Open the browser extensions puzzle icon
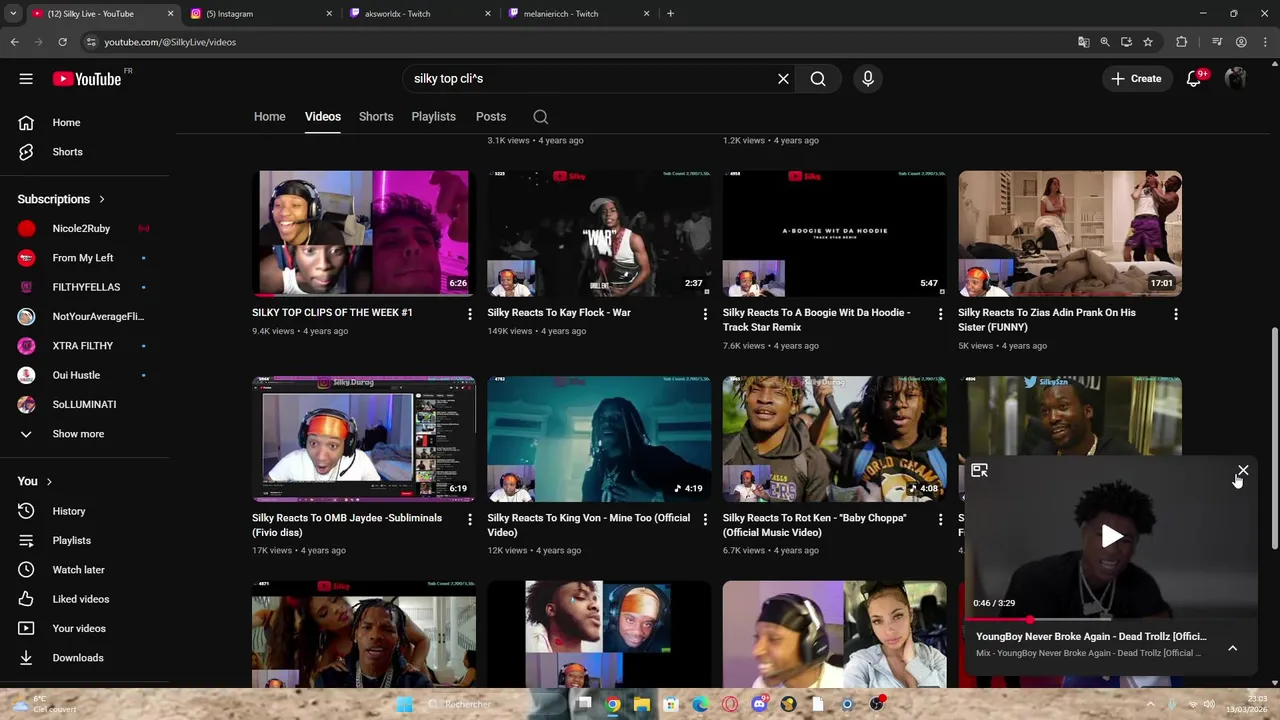The width and height of the screenshot is (1280, 720). [x=1182, y=42]
